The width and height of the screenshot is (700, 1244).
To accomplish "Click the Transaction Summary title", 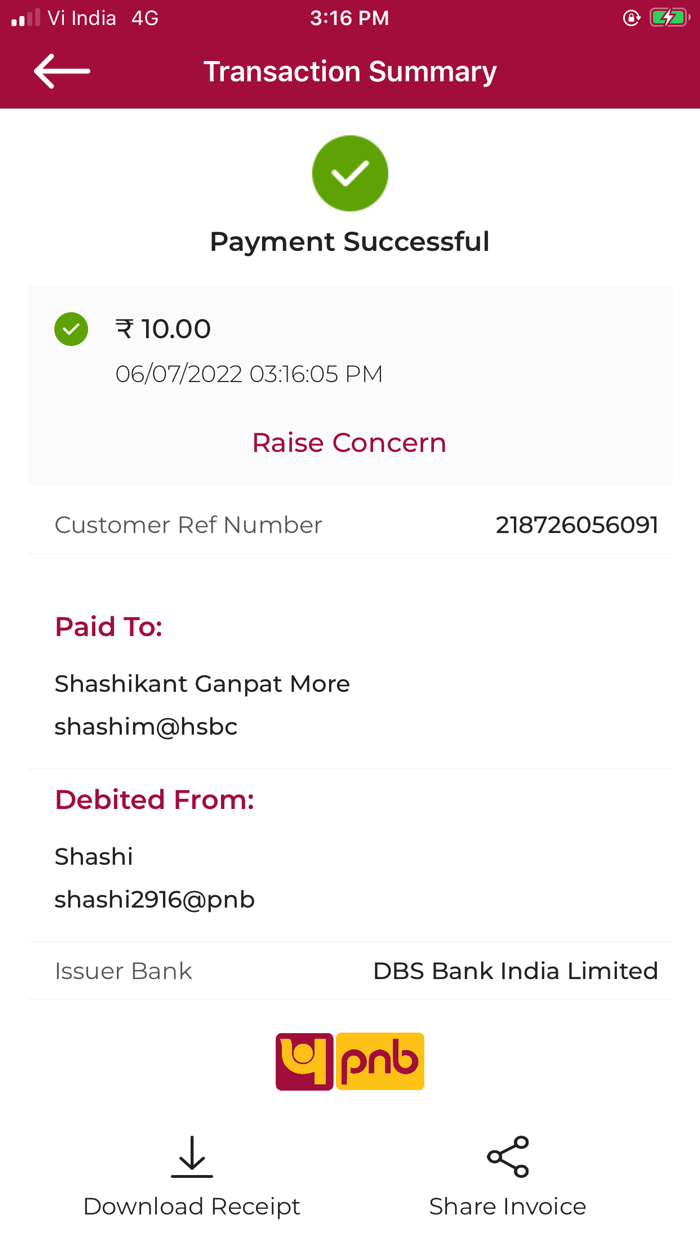I will pyautogui.click(x=349, y=71).
